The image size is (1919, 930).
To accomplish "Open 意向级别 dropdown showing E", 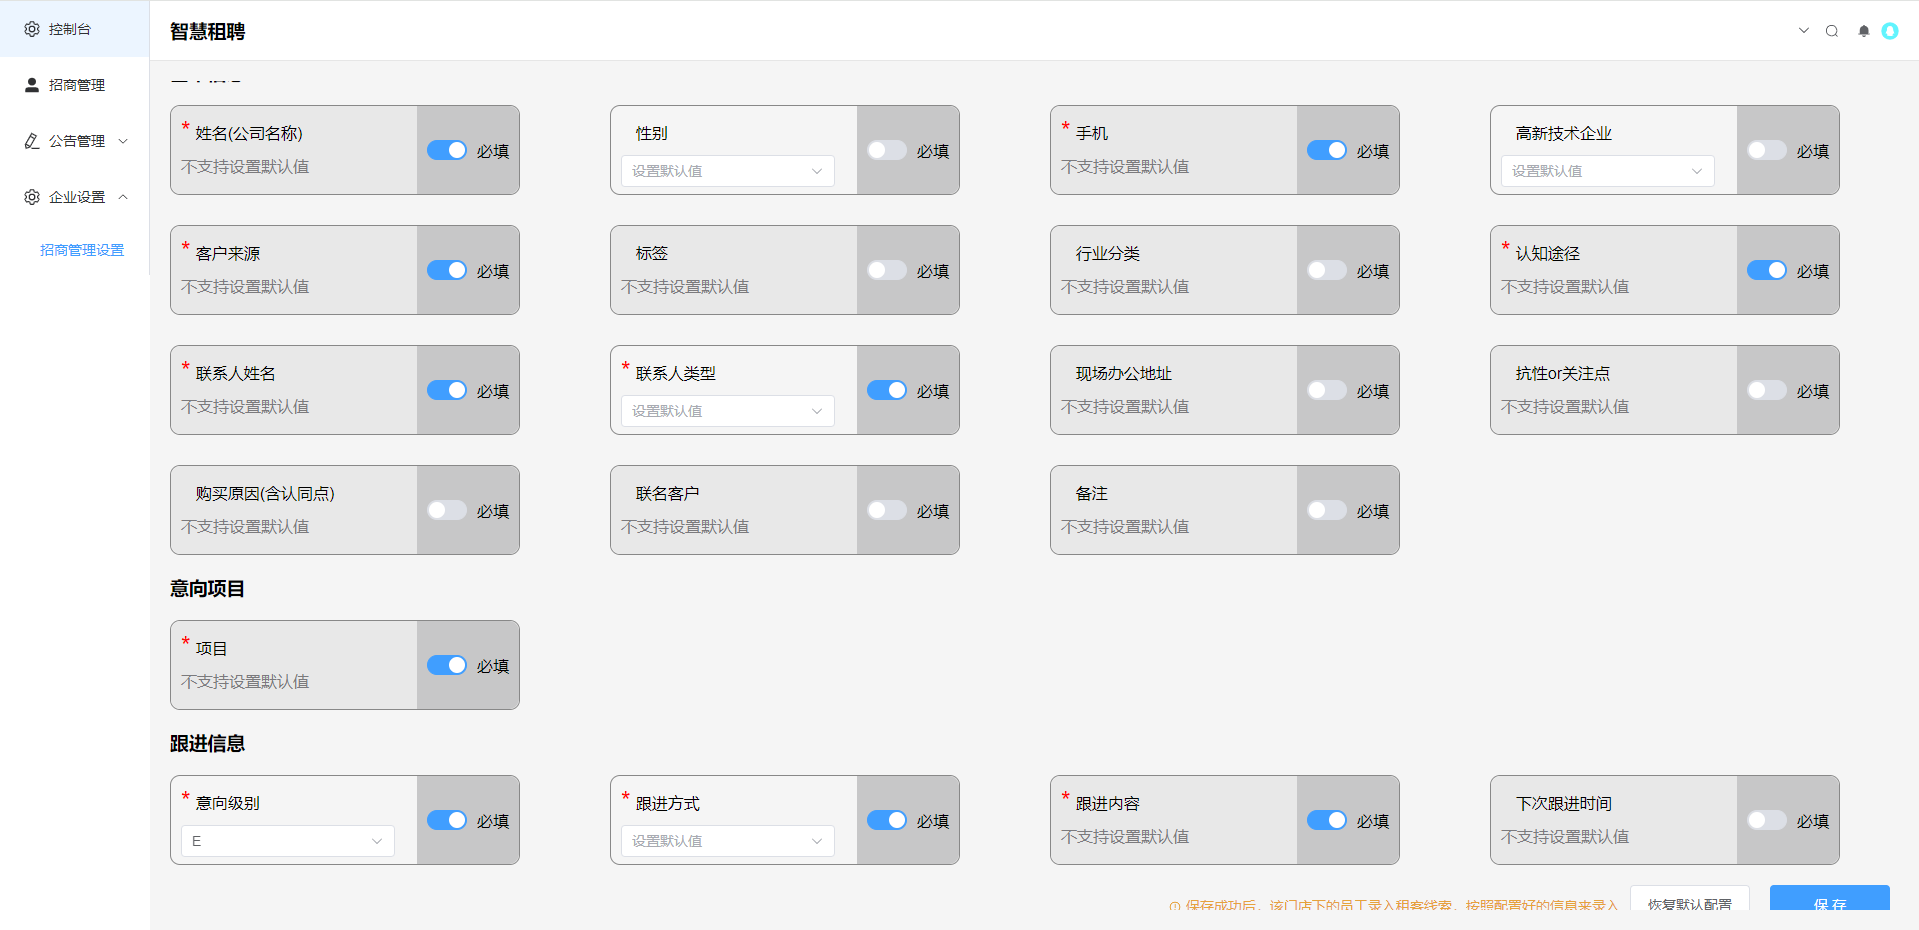I will coord(288,841).
